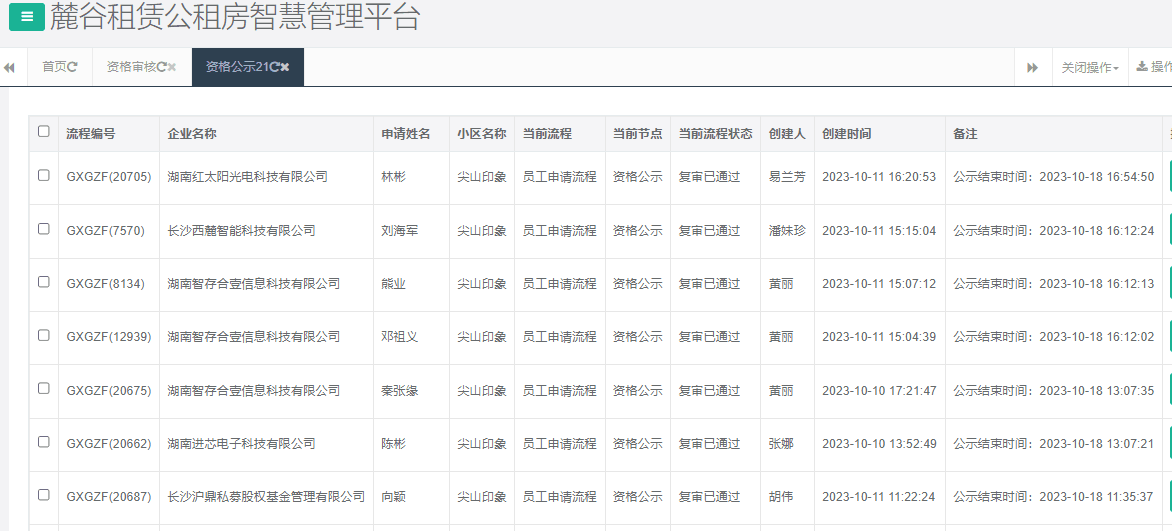1172x531 pixels.
Task: Open the 关闭操作 dropdown
Action: tap(1090, 67)
